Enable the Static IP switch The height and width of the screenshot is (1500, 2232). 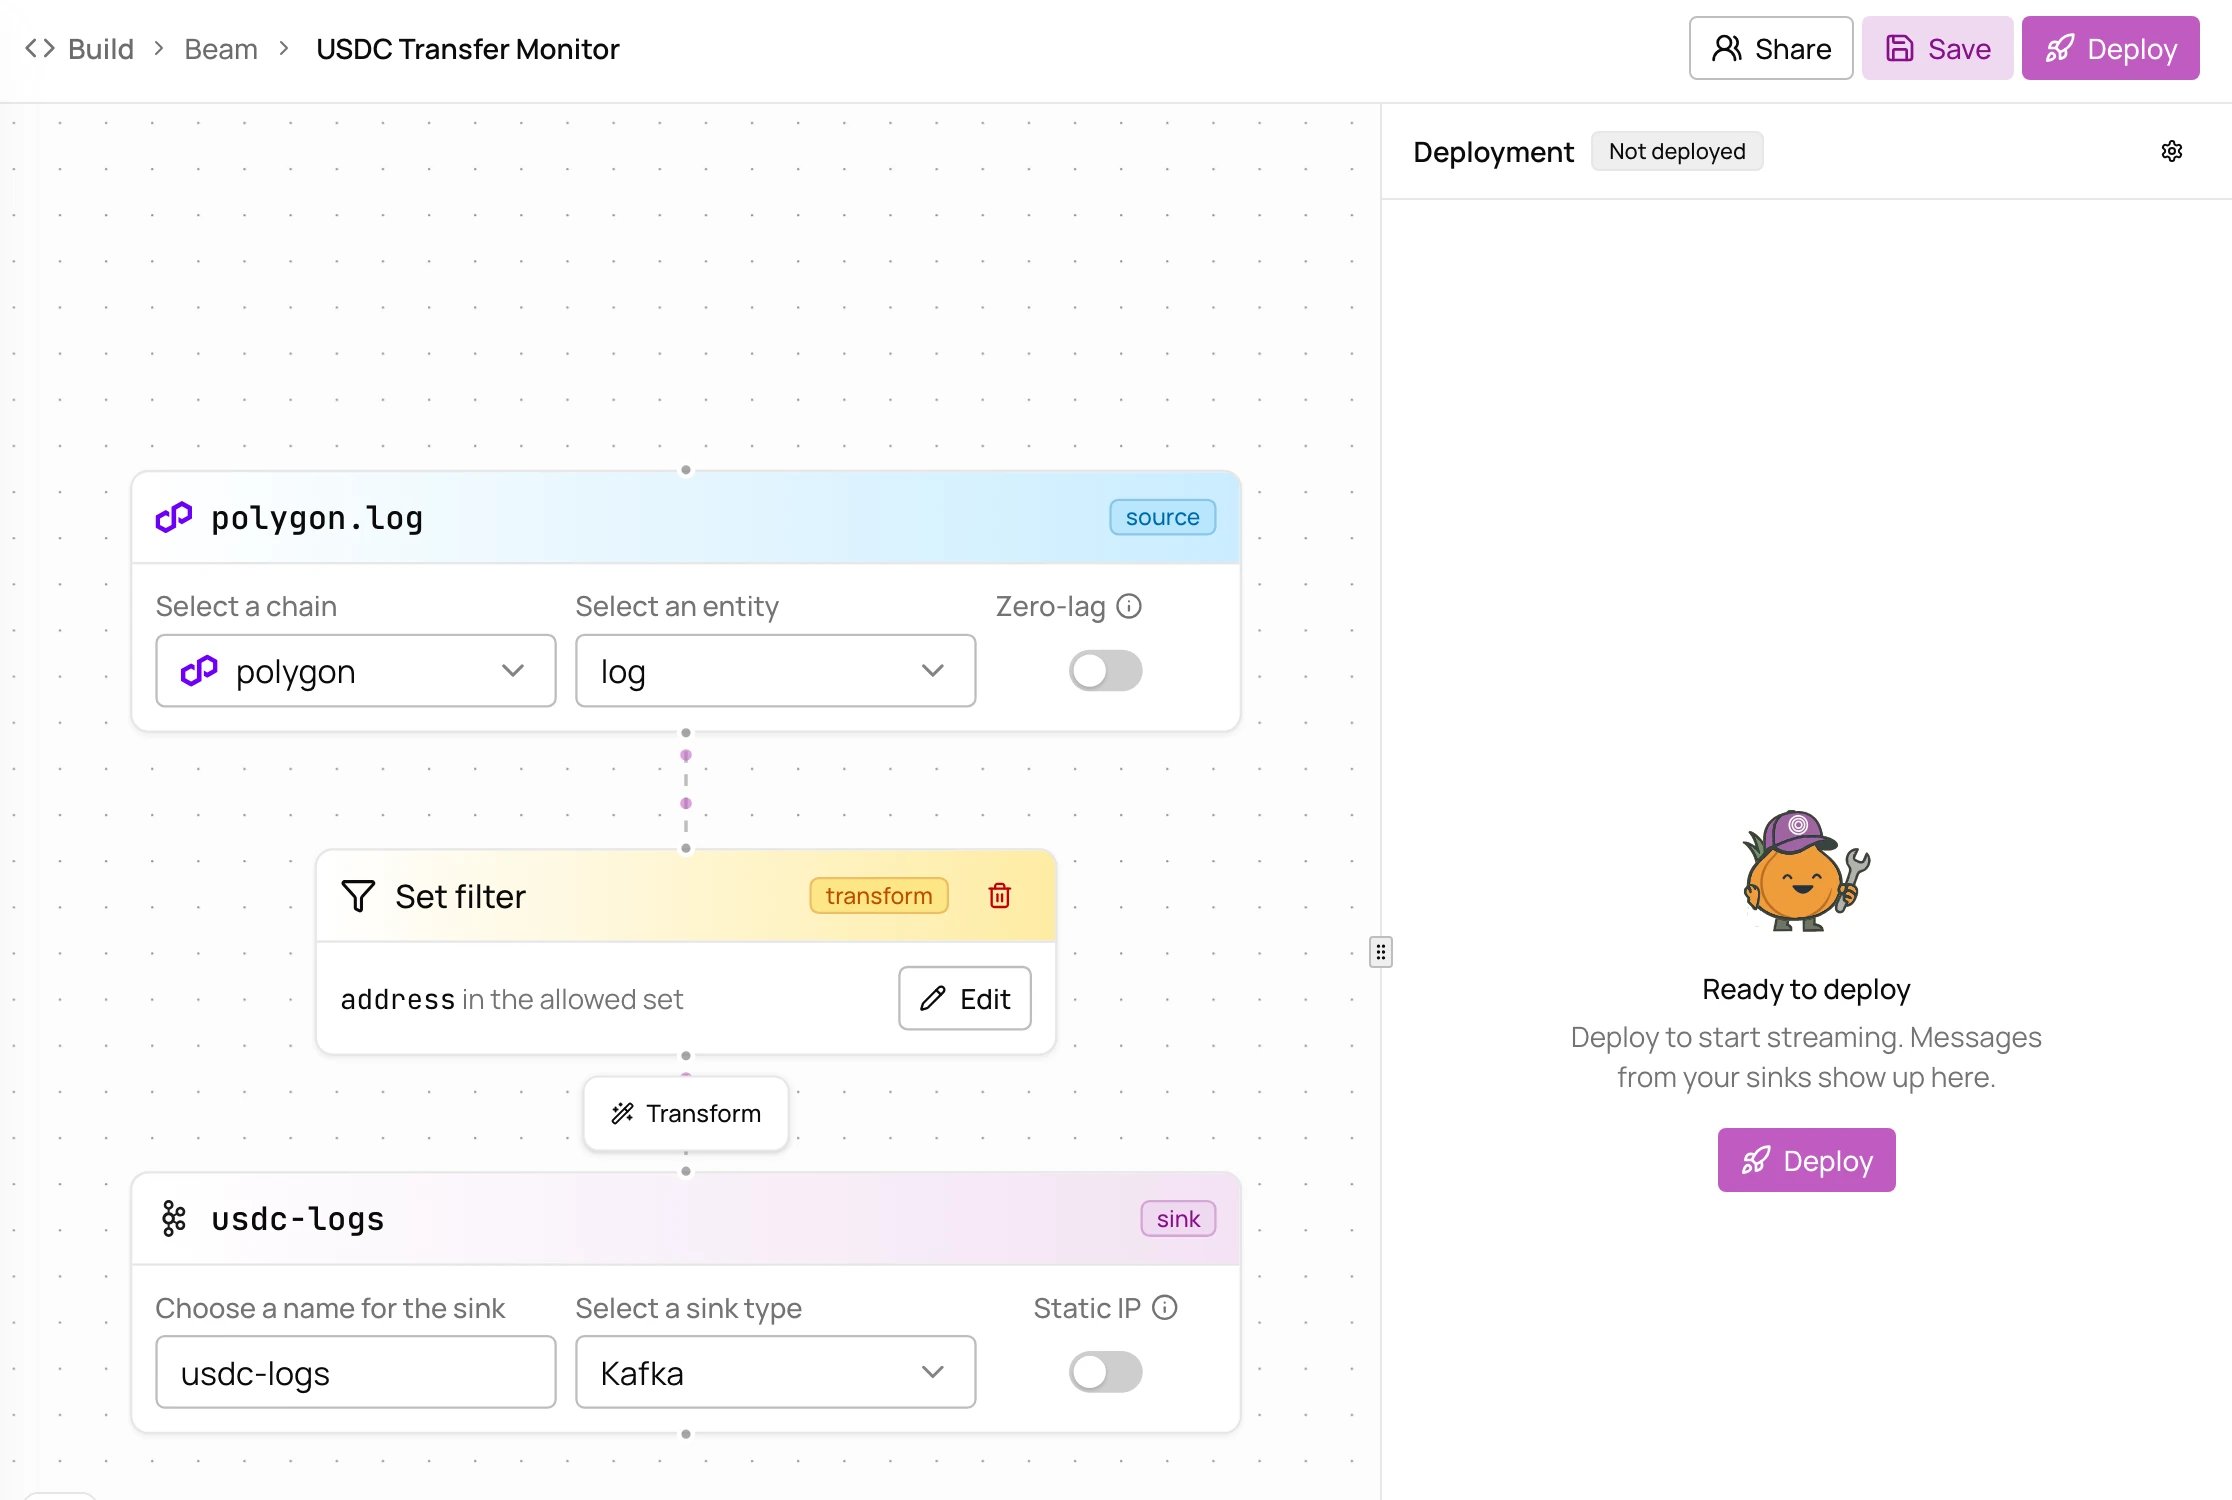tap(1105, 1371)
